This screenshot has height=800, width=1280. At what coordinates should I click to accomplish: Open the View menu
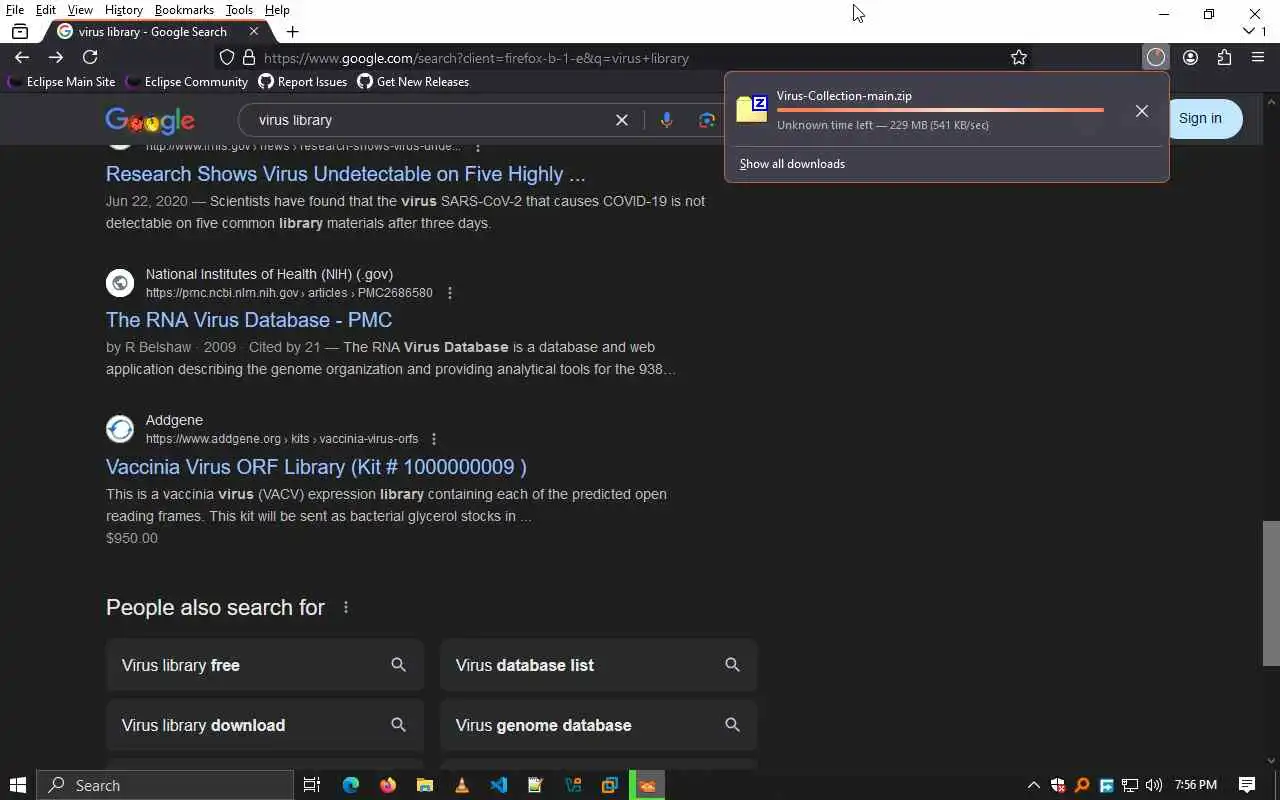pyautogui.click(x=80, y=10)
